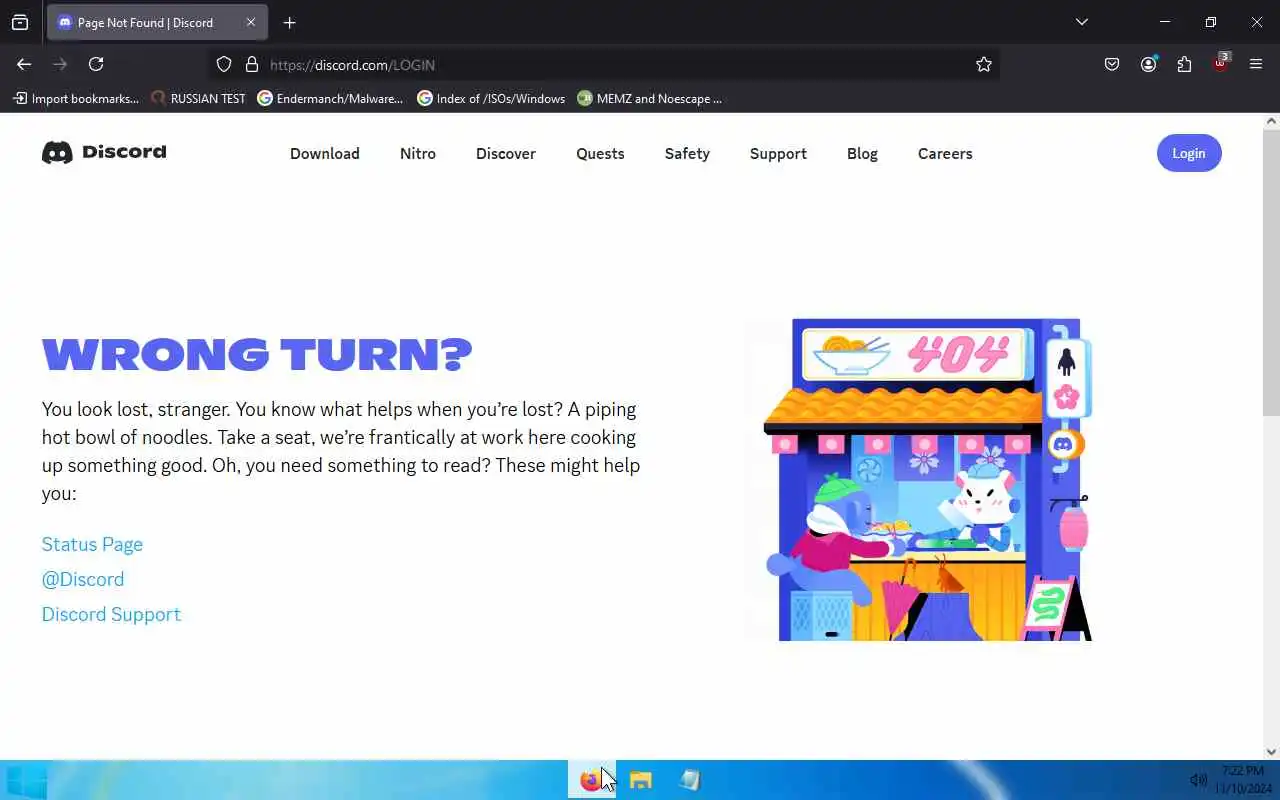Open the Discover nav item

506,153
